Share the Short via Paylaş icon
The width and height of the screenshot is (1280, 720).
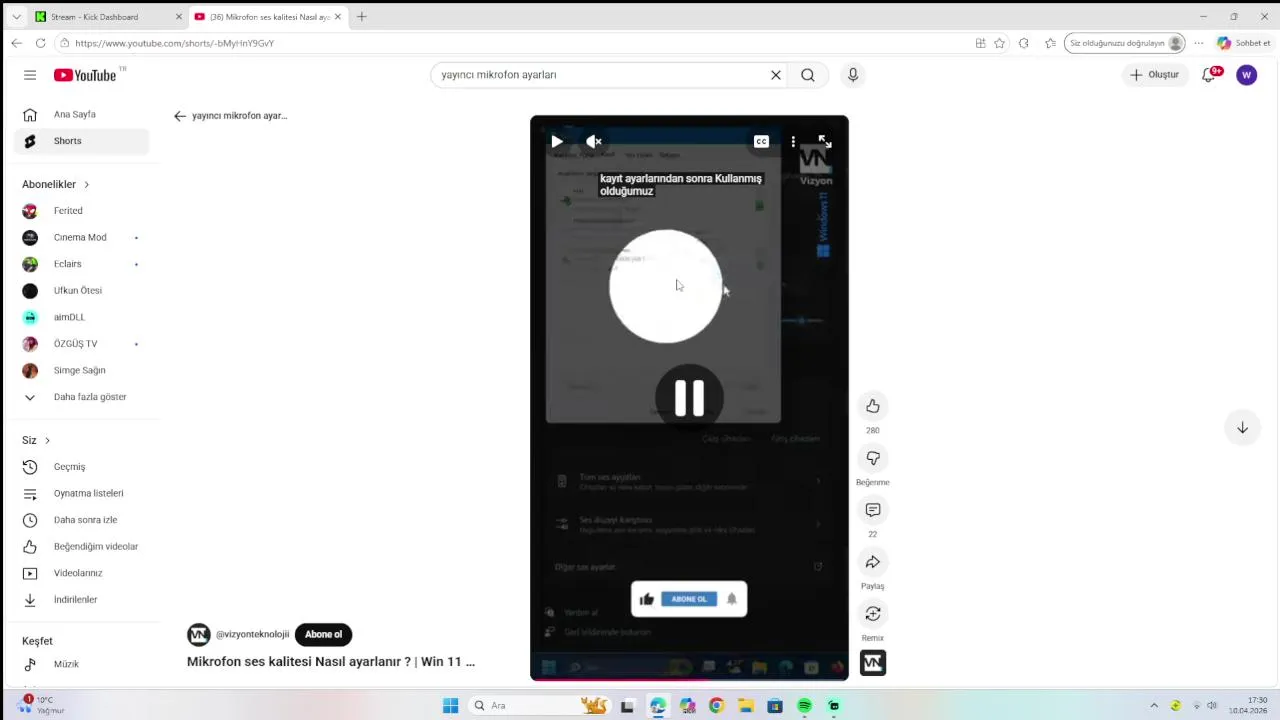point(873,562)
